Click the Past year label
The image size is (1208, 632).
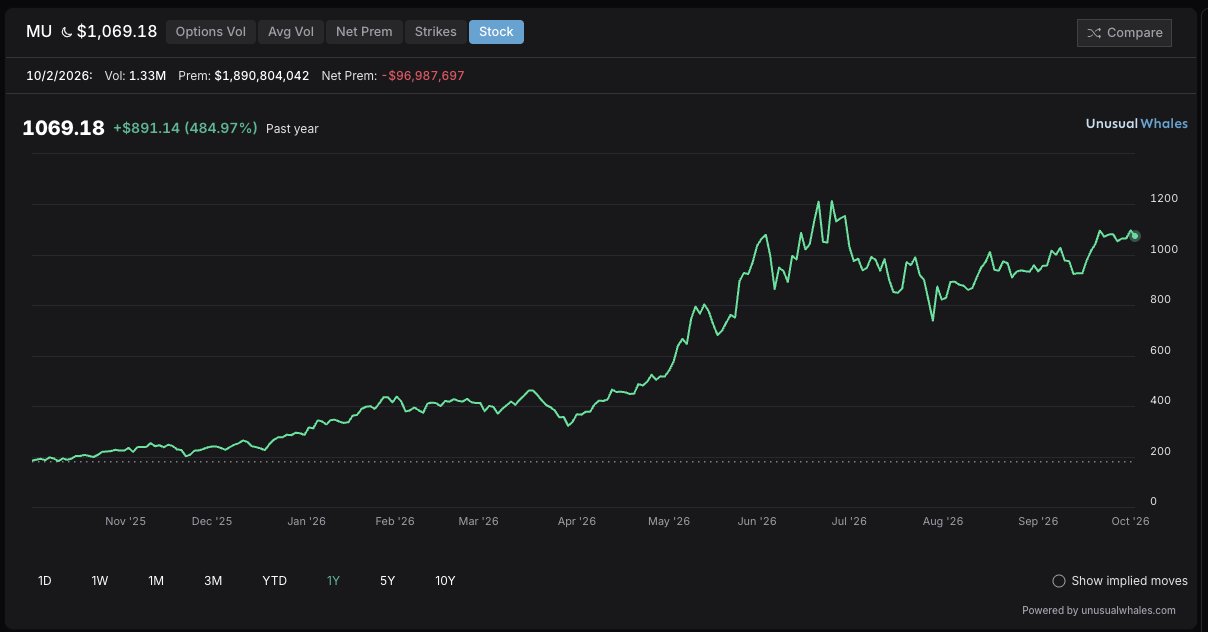(x=292, y=129)
